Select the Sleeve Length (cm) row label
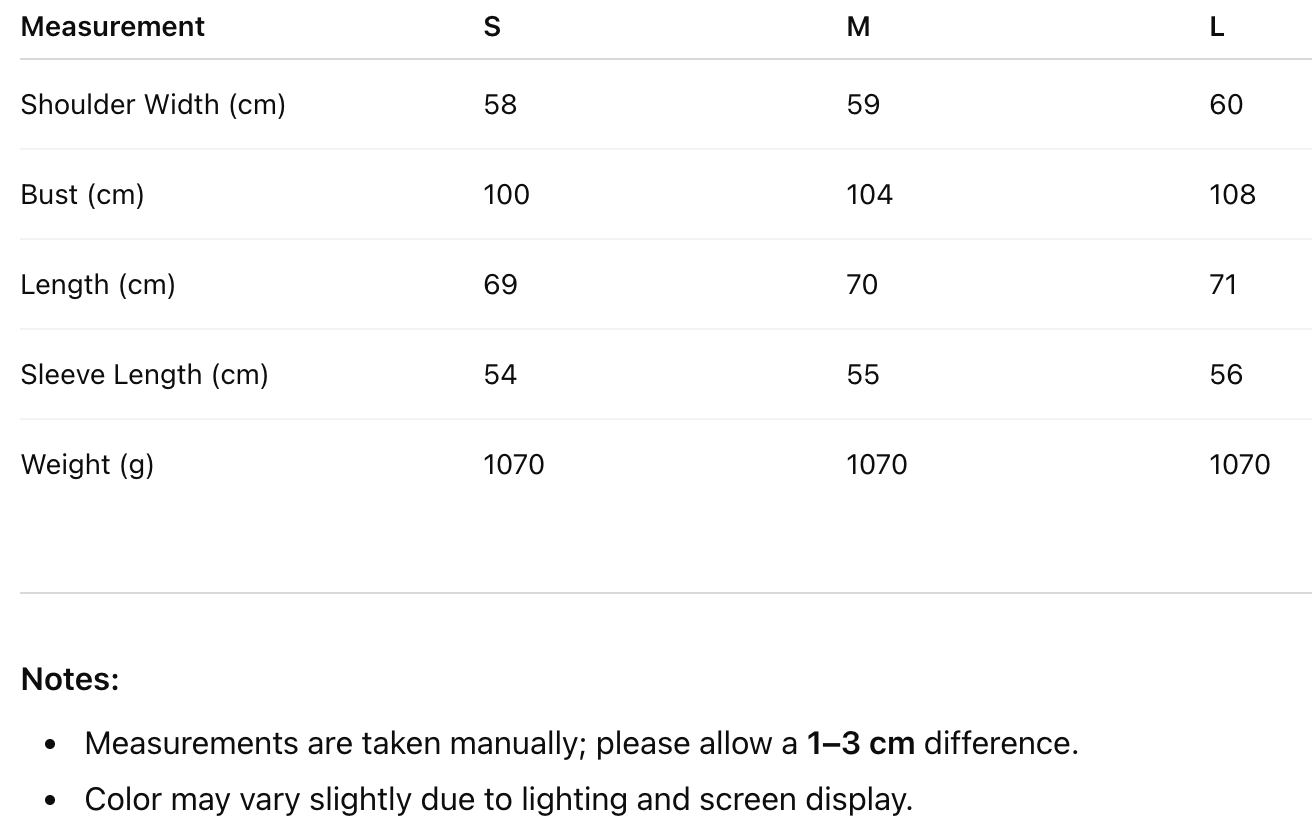 (x=144, y=374)
